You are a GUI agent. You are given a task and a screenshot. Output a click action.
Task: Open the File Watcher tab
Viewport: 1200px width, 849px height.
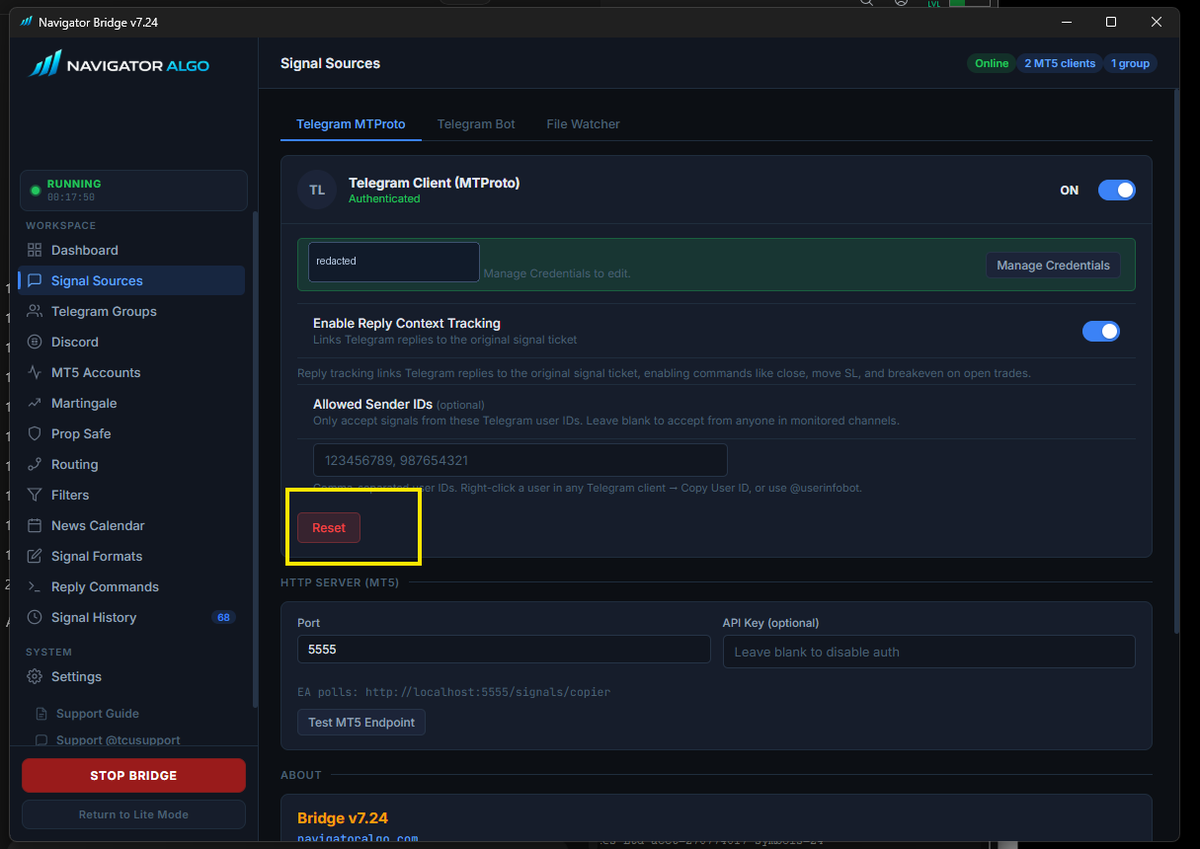pos(583,124)
